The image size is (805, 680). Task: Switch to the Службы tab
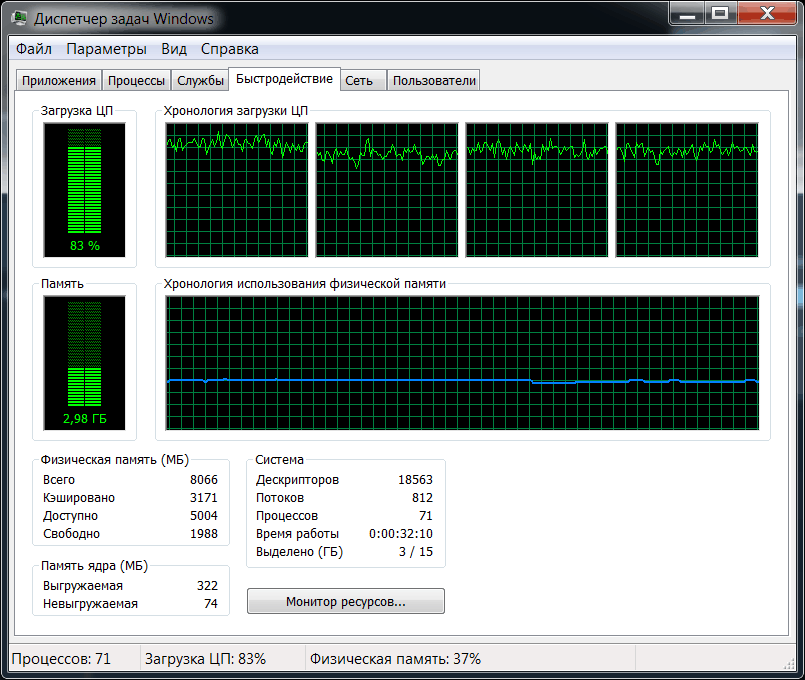pos(200,79)
